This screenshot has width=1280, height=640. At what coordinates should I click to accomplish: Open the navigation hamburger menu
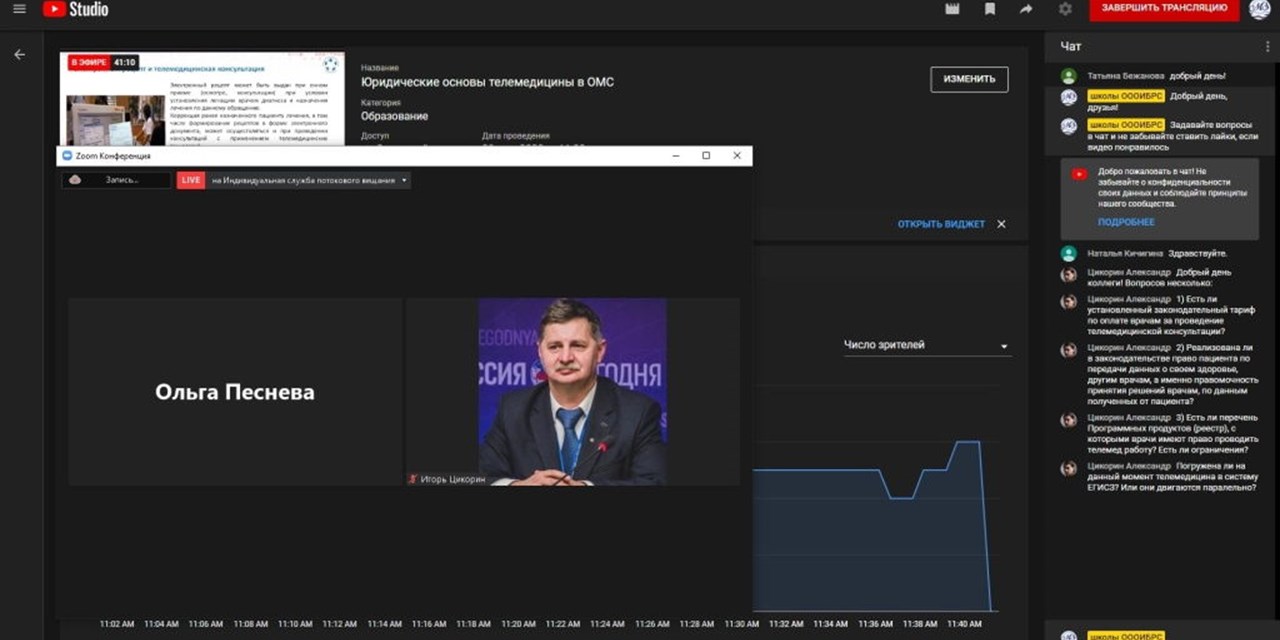coord(18,9)
